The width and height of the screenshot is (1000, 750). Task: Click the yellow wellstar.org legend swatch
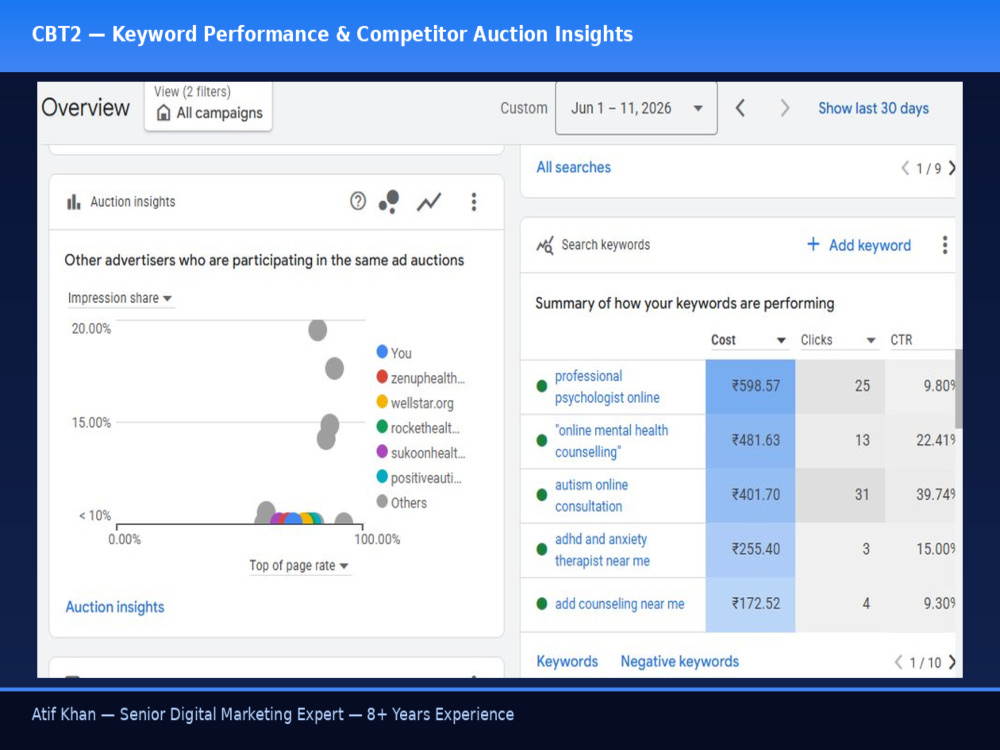(382, 402)
